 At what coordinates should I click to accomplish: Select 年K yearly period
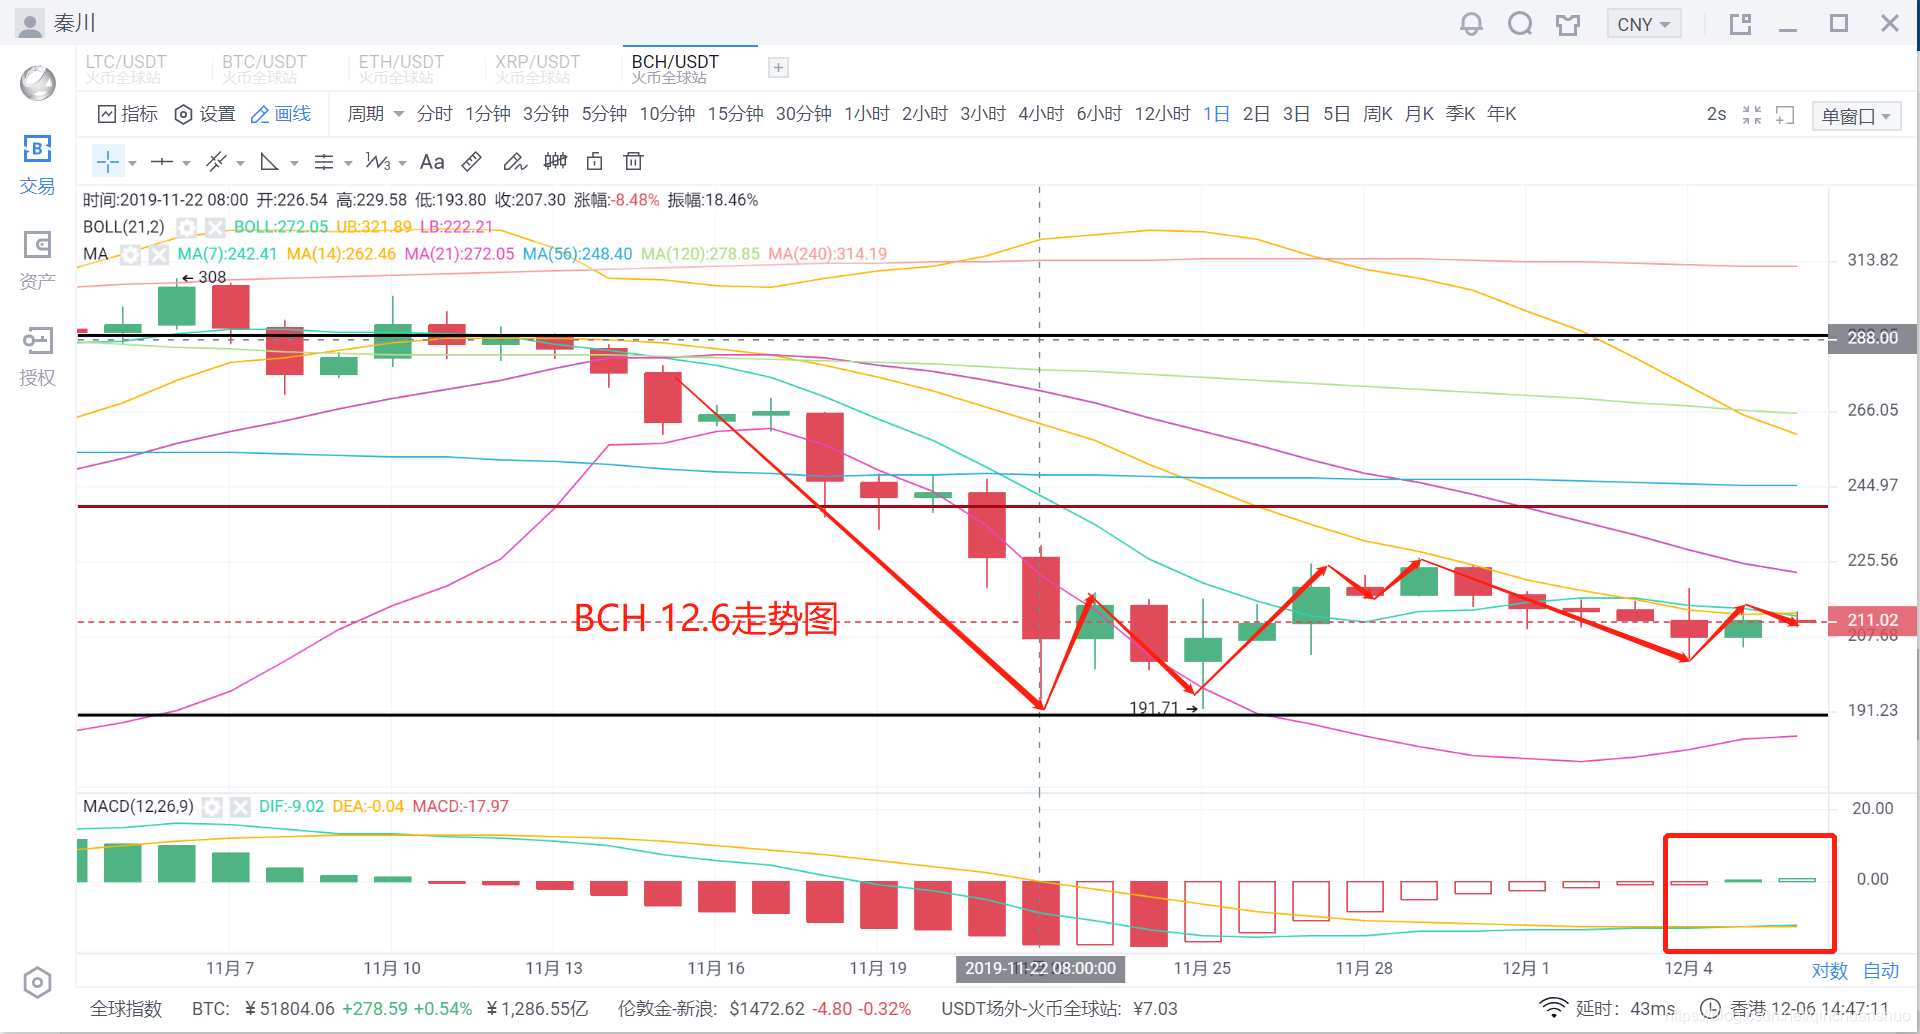[x=1502, y=114]
